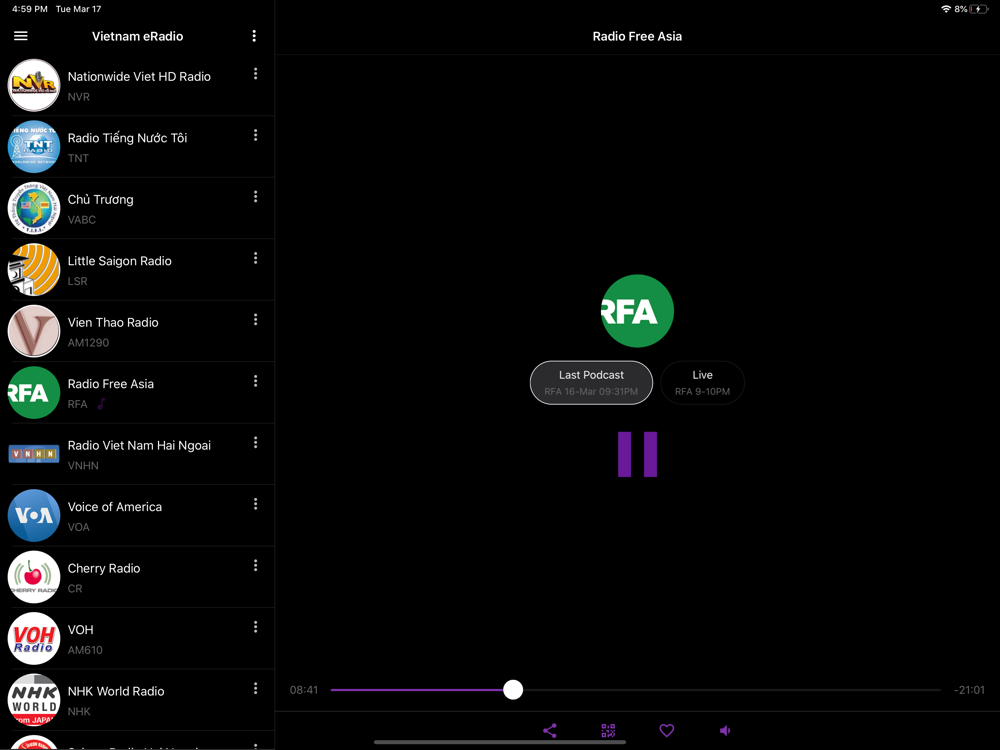Click the Wi-Fi status icon

tap(946, 9)
